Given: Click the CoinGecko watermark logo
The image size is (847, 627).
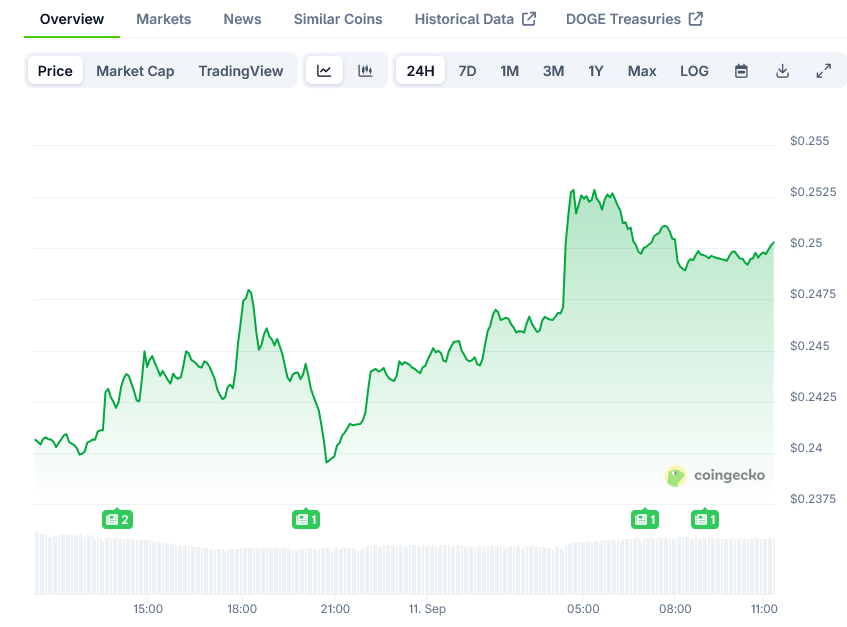Looking at the screenshot, I should tap(715, 475).
